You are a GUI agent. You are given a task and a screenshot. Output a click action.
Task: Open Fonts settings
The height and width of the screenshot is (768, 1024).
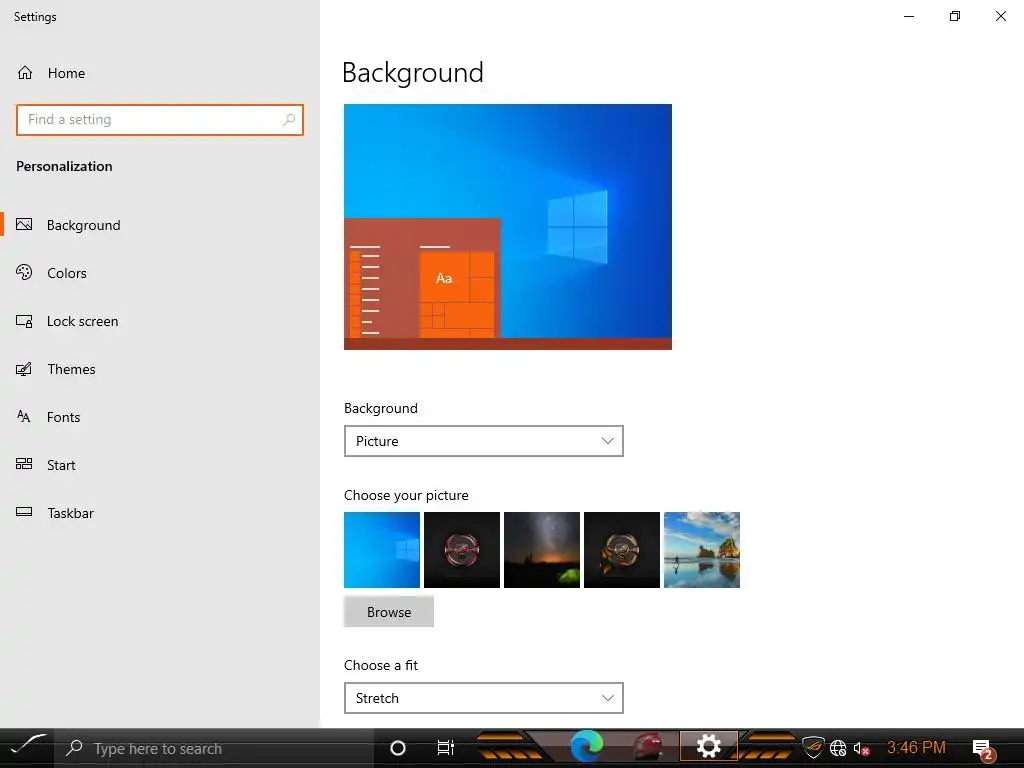(160, 417)
